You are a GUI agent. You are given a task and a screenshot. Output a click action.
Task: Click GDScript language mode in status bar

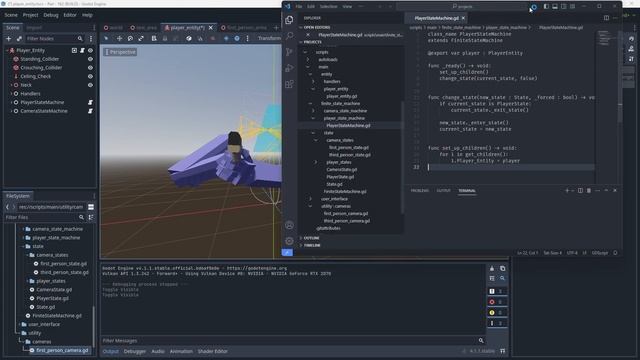600,253
